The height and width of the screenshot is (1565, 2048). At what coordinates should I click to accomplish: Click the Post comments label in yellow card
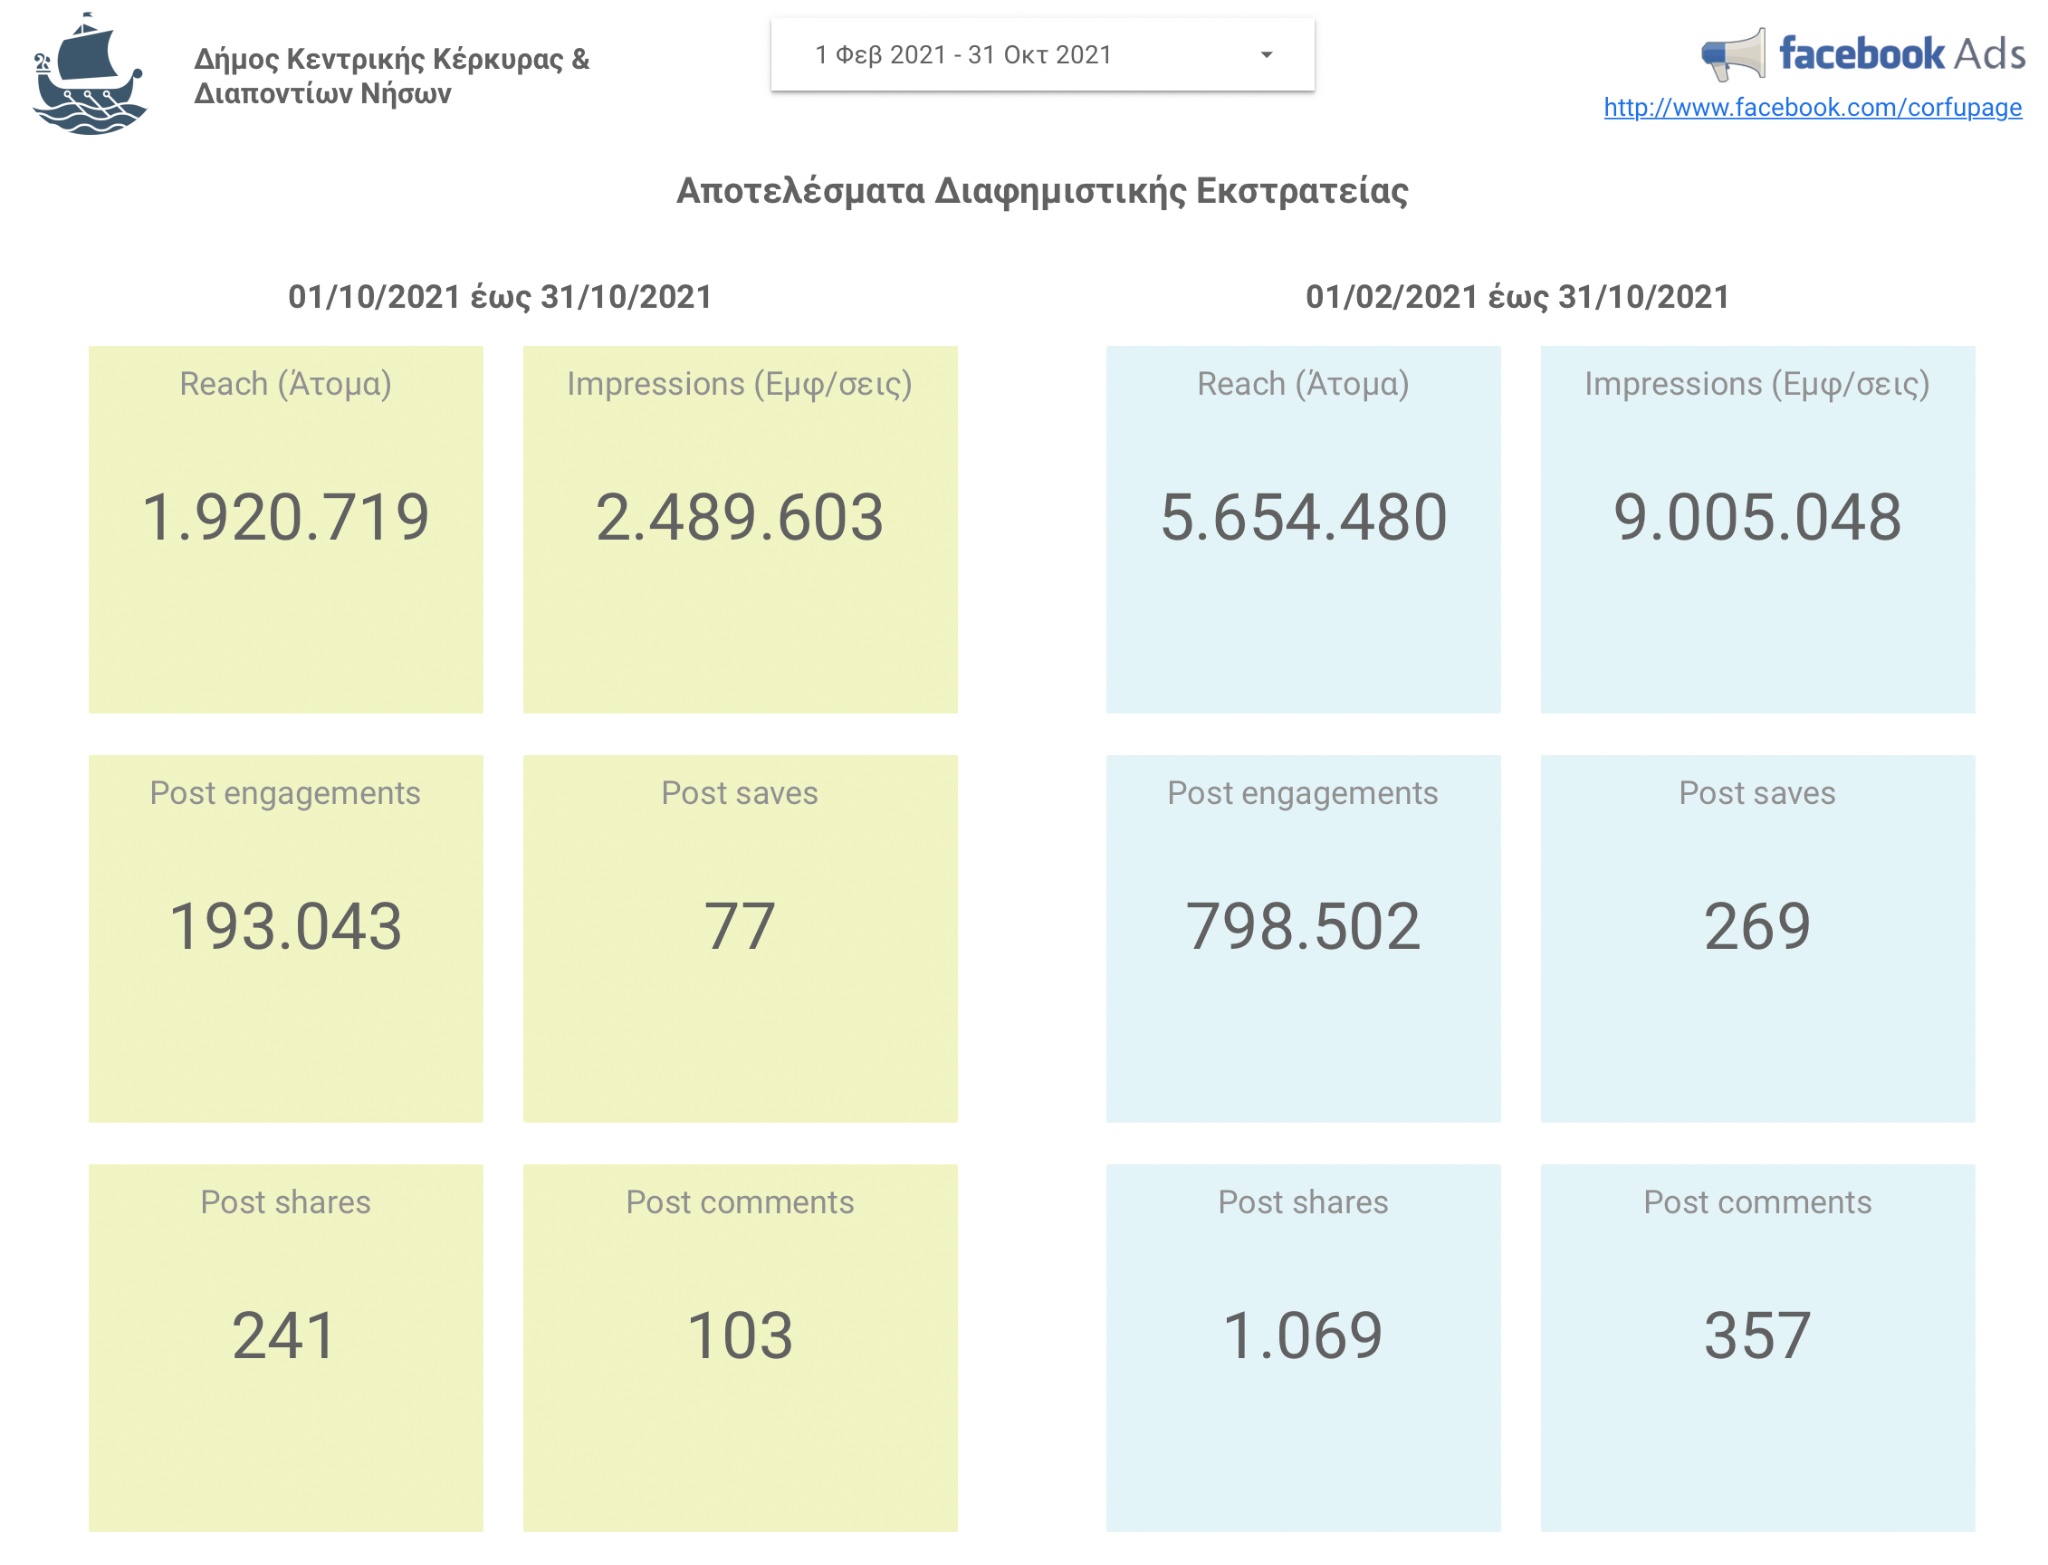pyautogui.click(x=740, y=1202)
